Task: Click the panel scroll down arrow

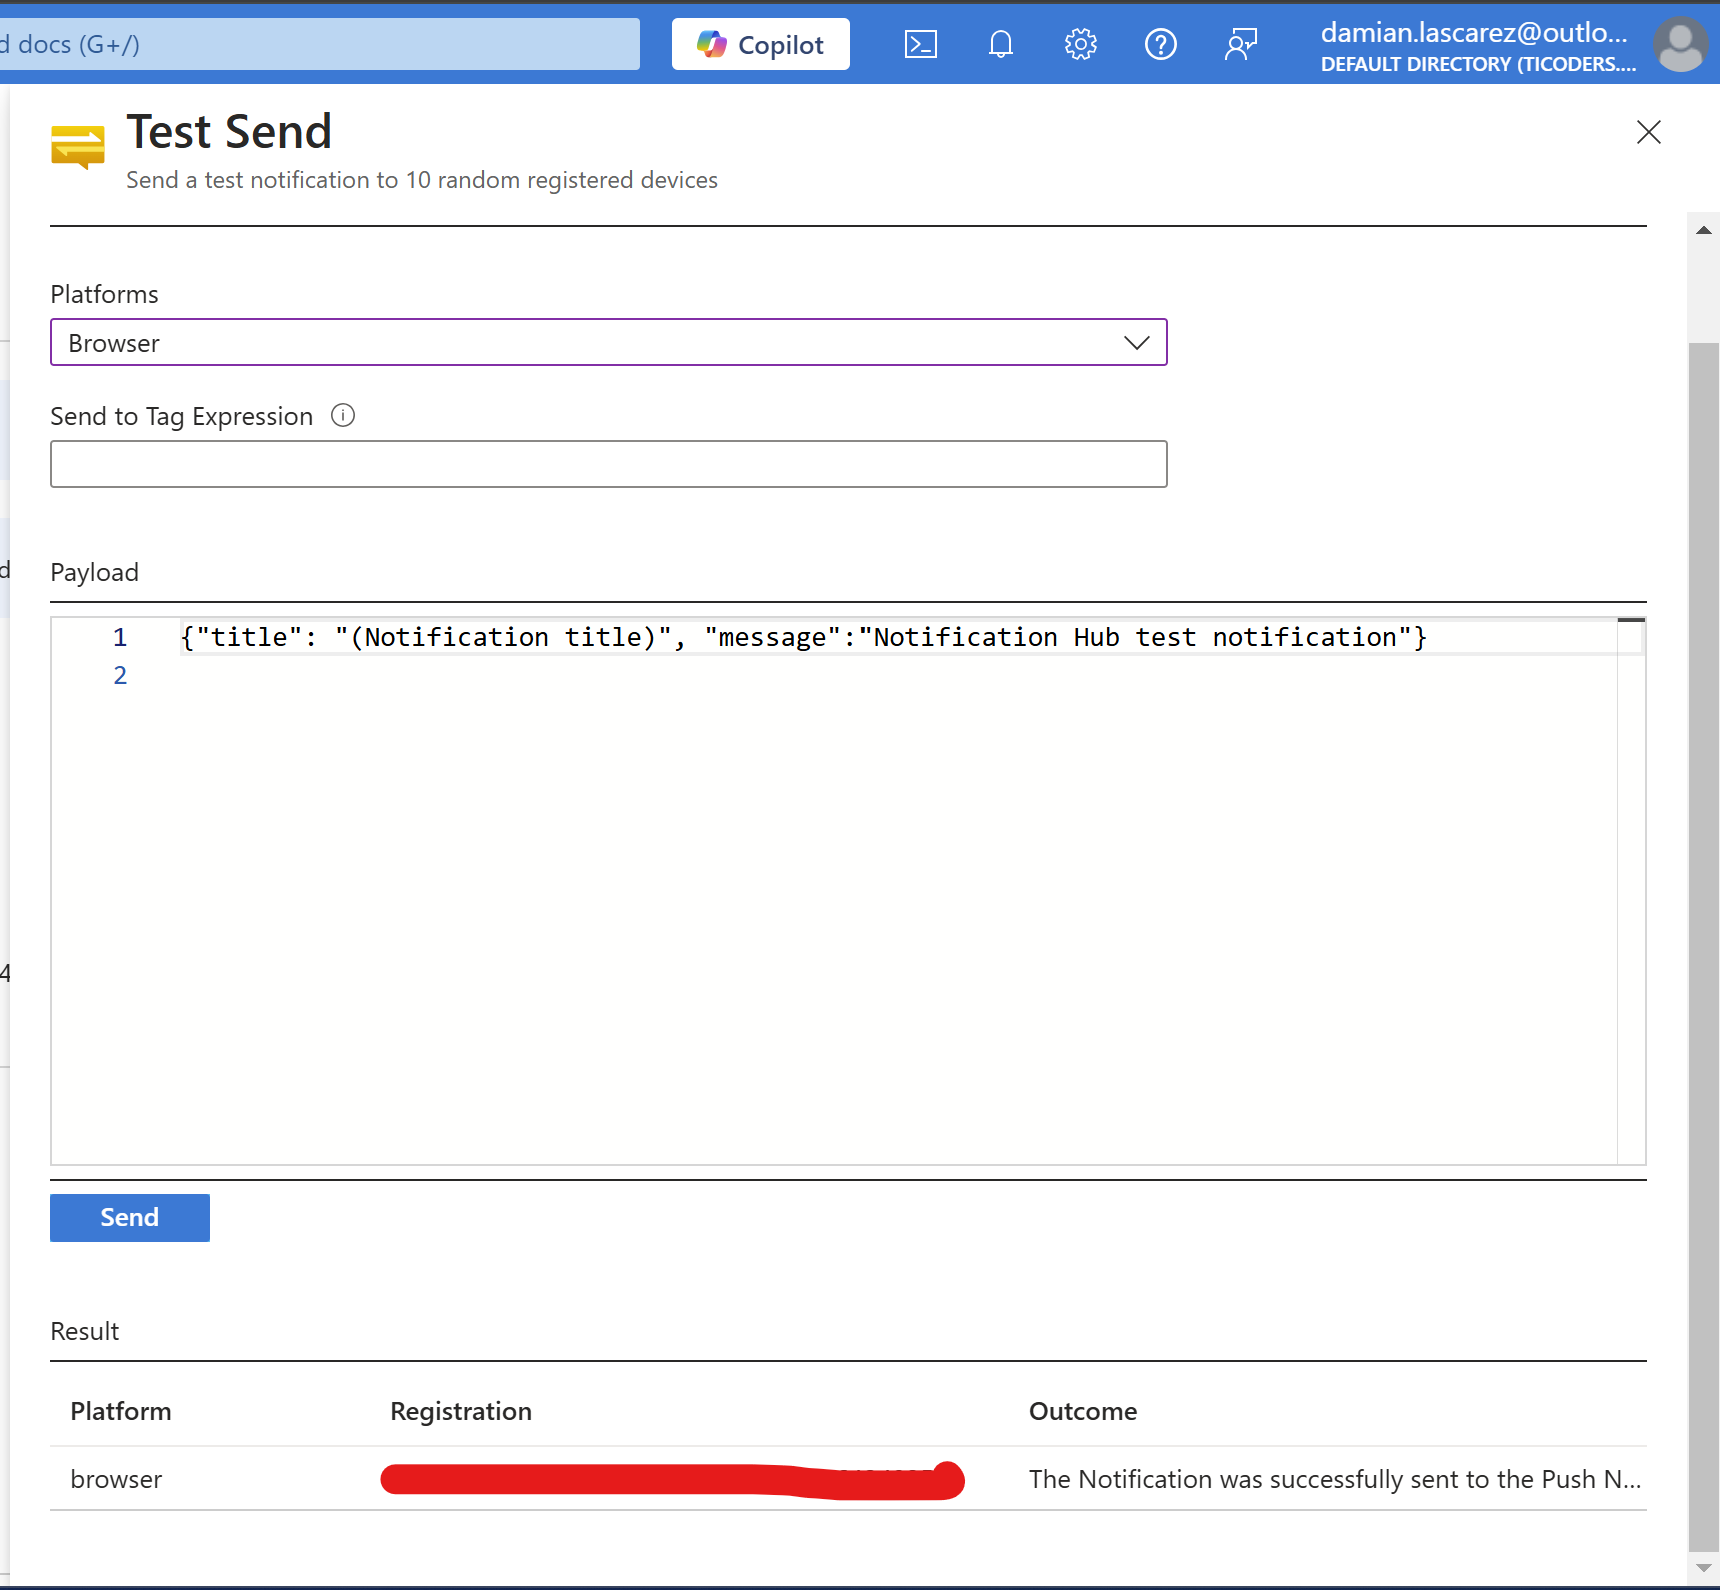Action: coord(1704,1568)
